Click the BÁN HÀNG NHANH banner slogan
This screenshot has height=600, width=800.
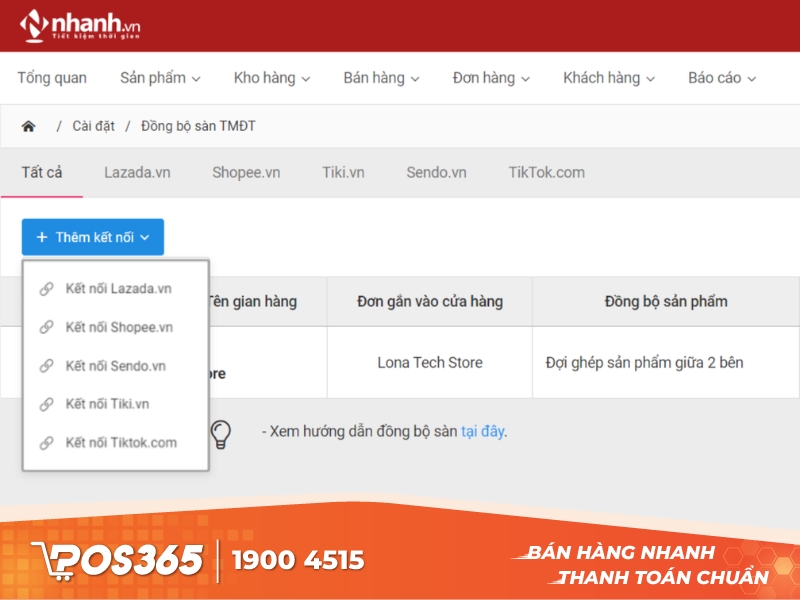tap(621, 553)
